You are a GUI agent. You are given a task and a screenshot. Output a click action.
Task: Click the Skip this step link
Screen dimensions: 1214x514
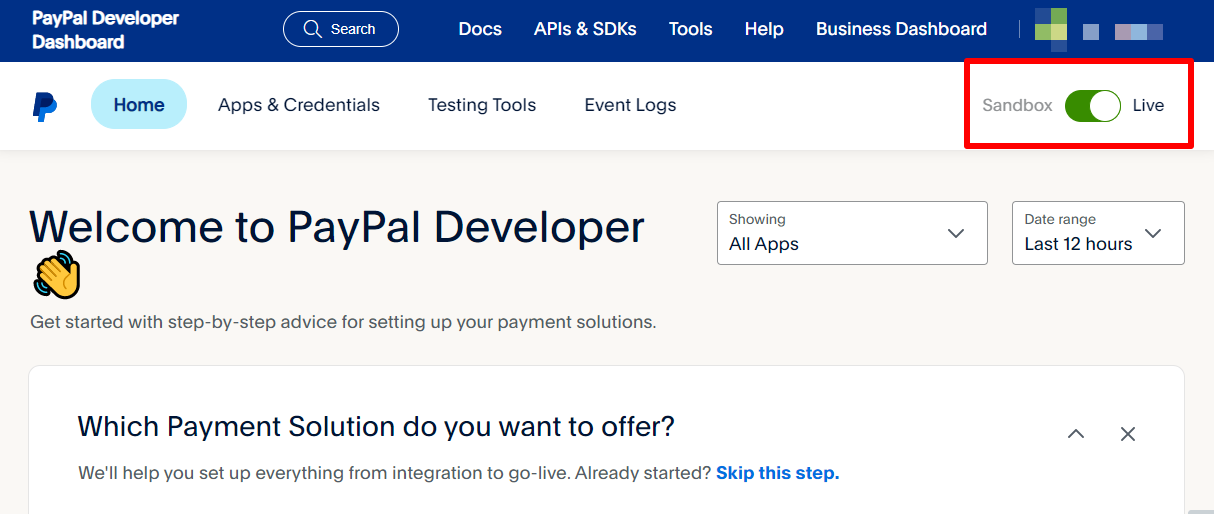coord(778,473)
